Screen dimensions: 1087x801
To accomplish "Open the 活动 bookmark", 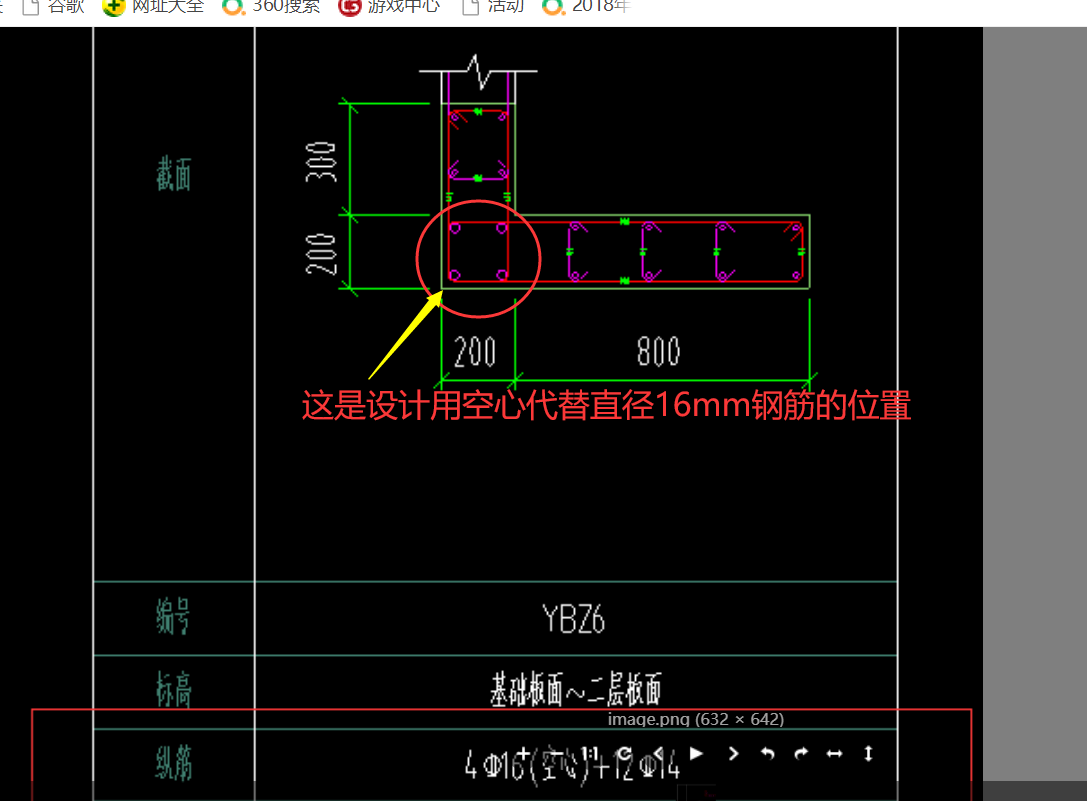I will click(493, 7).
